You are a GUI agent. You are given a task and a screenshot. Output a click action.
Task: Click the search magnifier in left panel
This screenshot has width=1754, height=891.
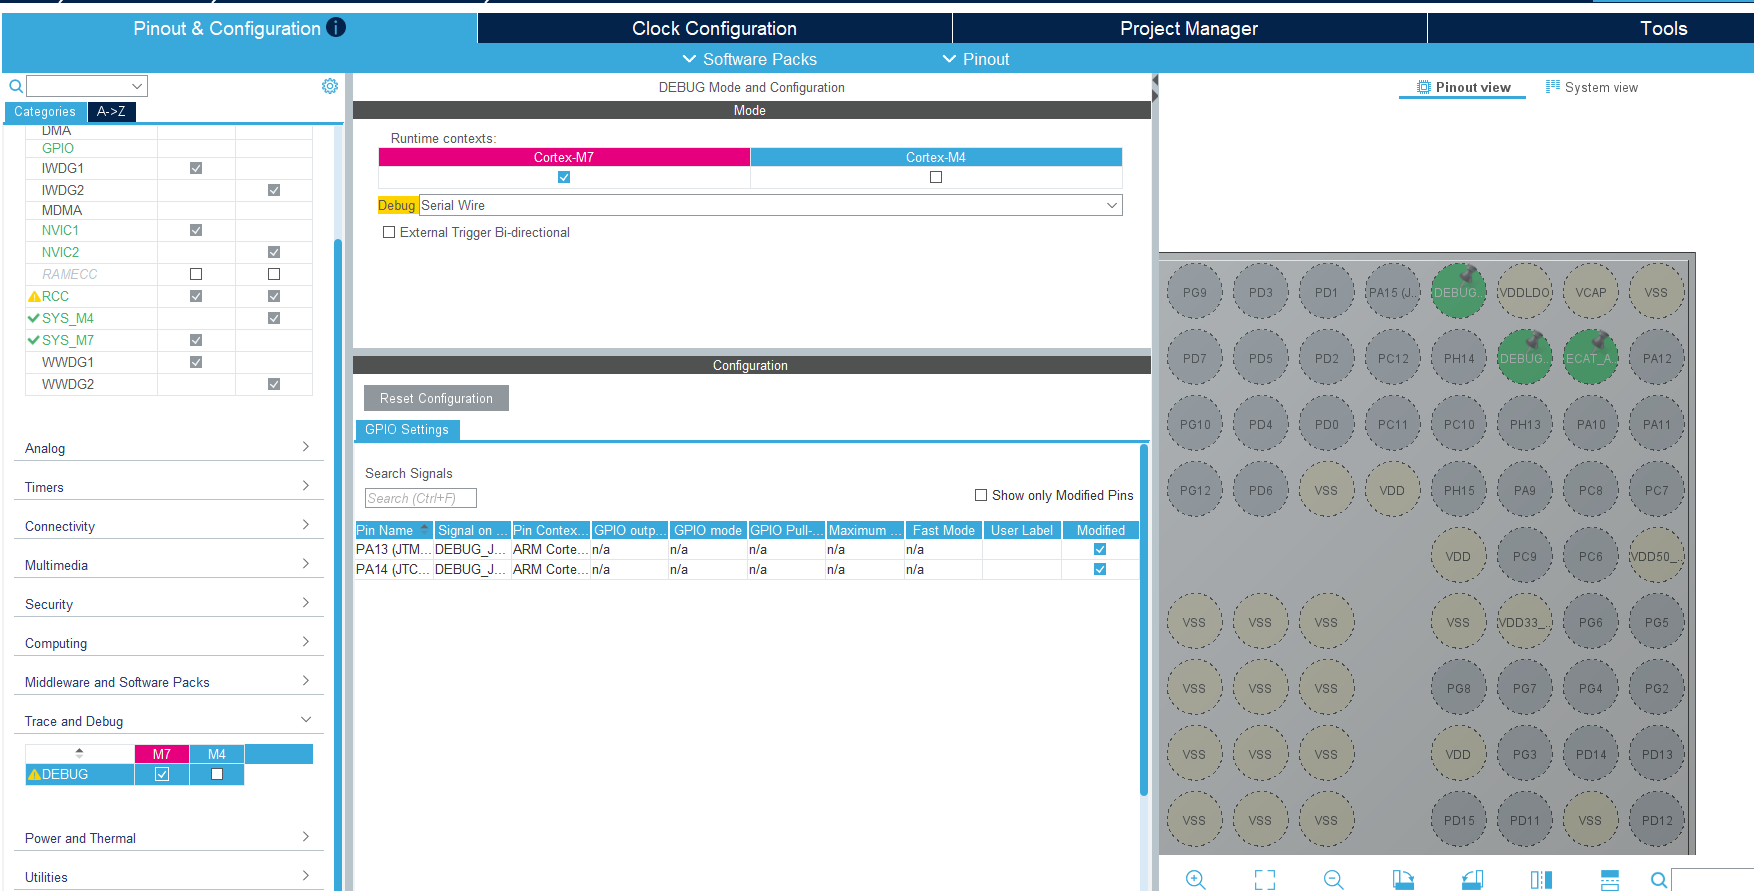(16, 86)
